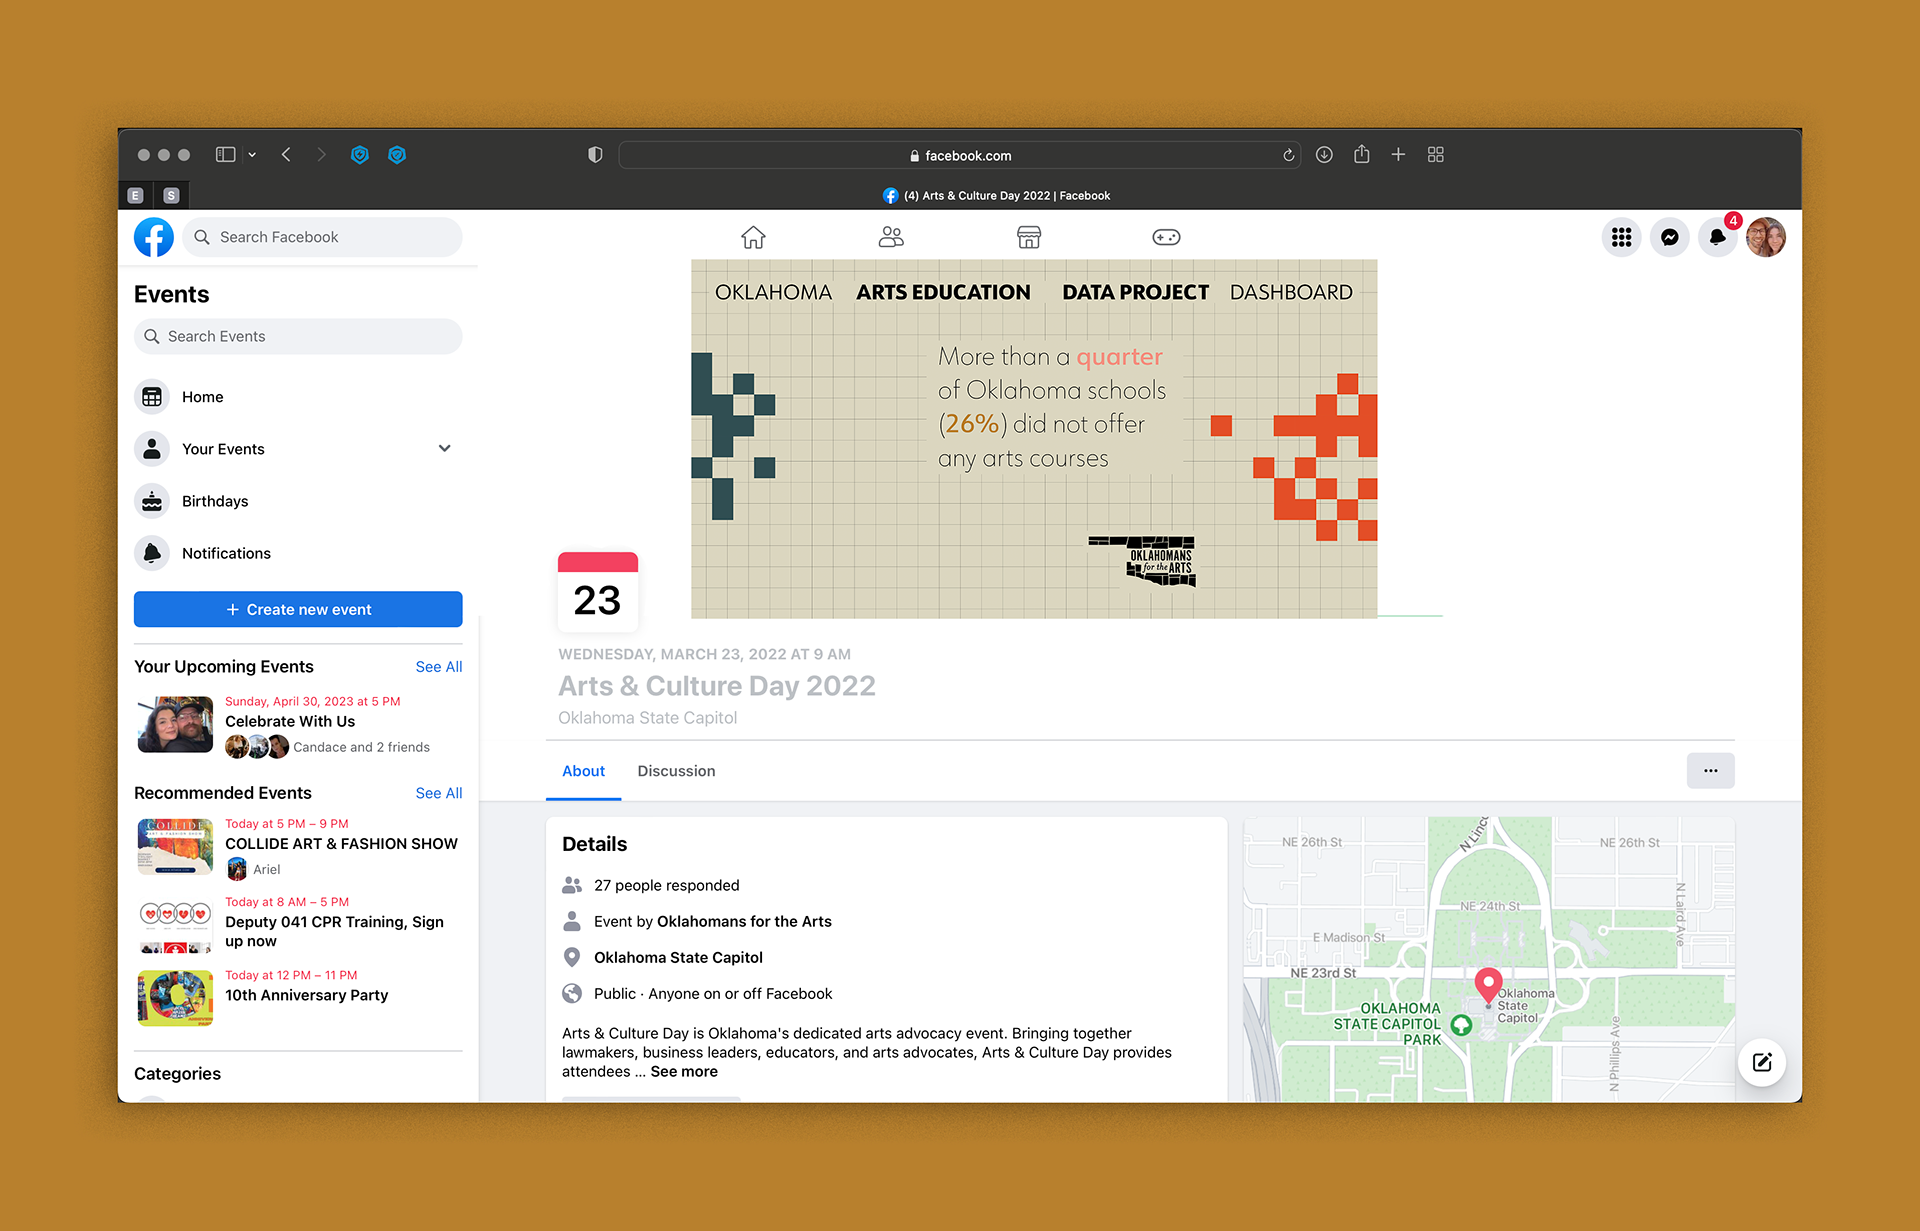Image resolution: width=1920 pixels, height=1231 pixels.
Task: Open the nine-dot Facebook menu grid
Action: tap(1621, 237)
